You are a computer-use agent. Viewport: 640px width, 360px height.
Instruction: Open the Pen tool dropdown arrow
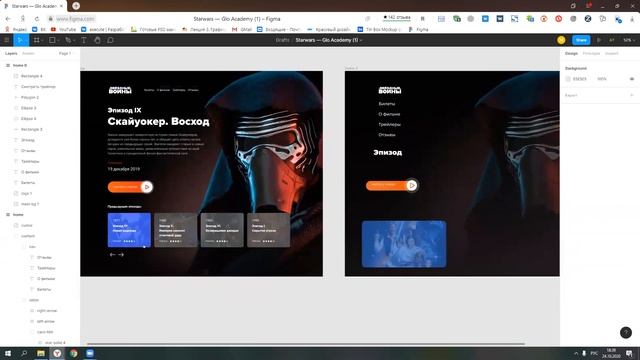click(74, 40)
